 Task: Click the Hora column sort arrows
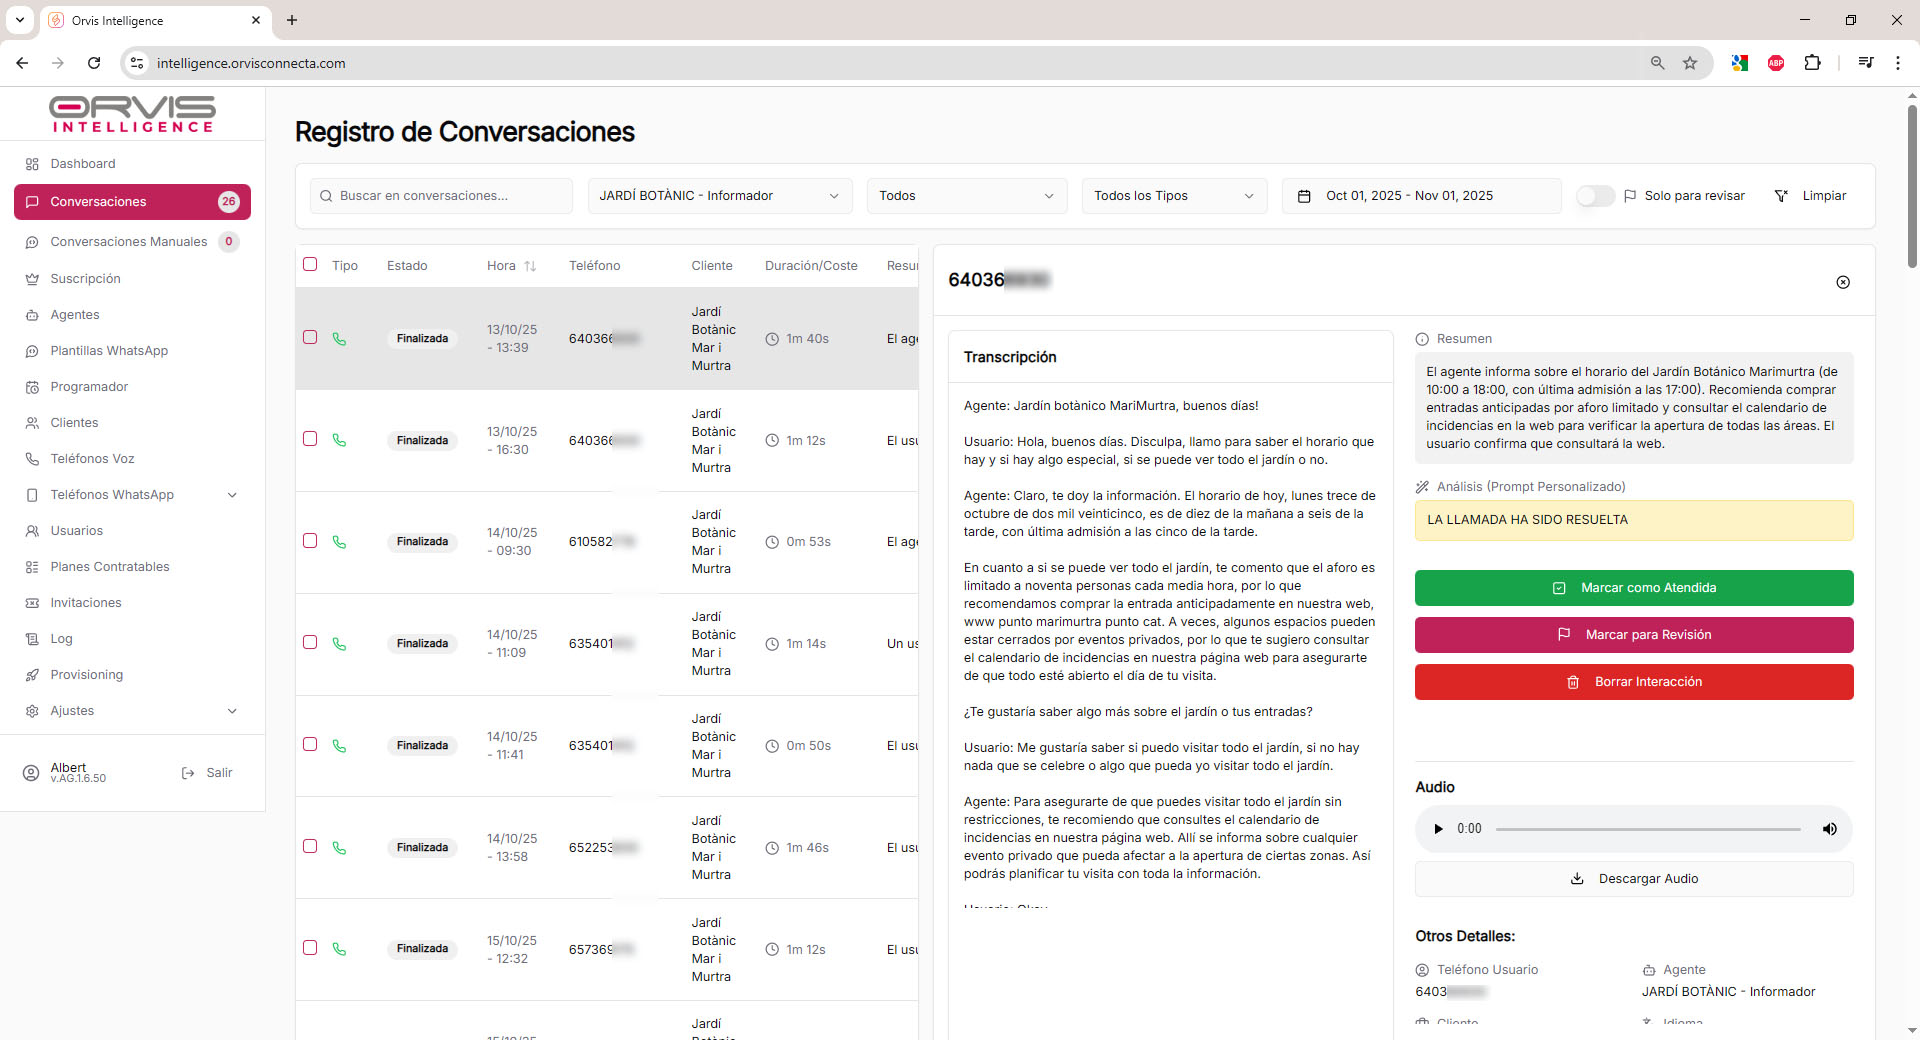(530, 266)
